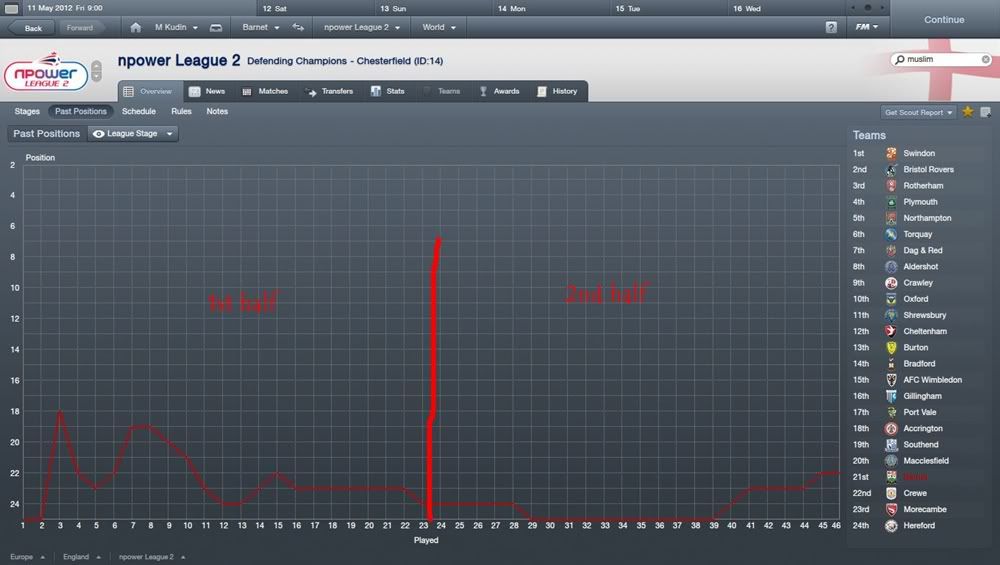Expand the npower League 2 breadcrumb at bottom

pyautogui.click(x=152, y=557)
